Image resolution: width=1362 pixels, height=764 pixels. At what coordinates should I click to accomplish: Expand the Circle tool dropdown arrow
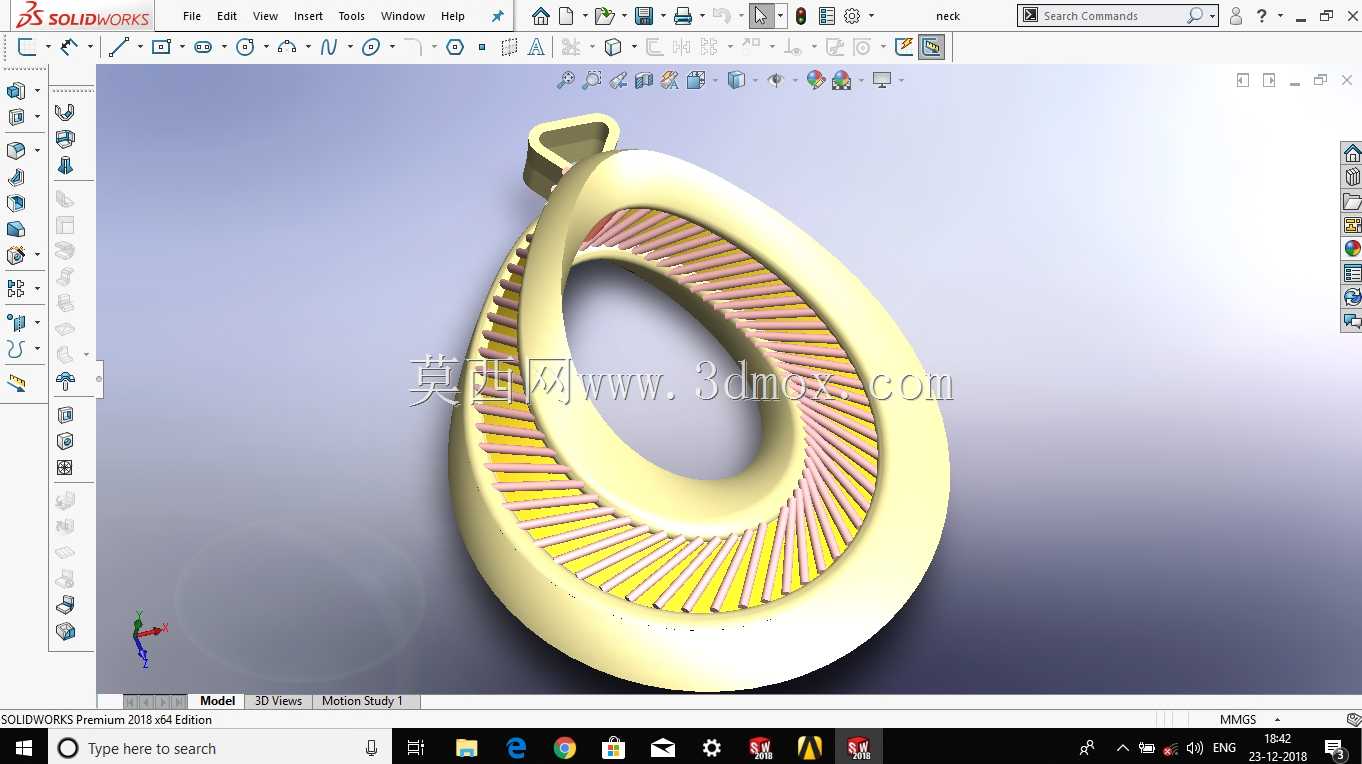(x=264, y=47)
